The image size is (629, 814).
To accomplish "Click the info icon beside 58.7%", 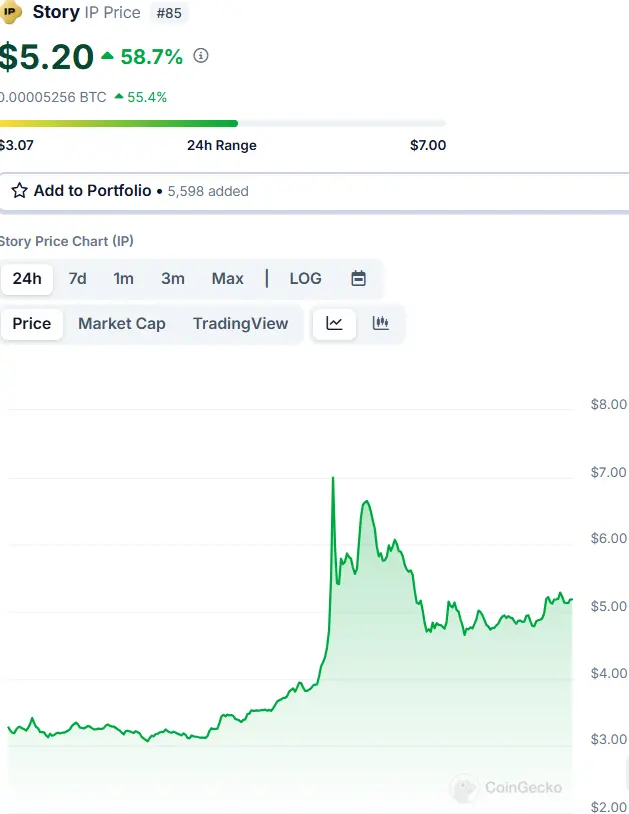I will pyautogui.click(x=201, y=56).
